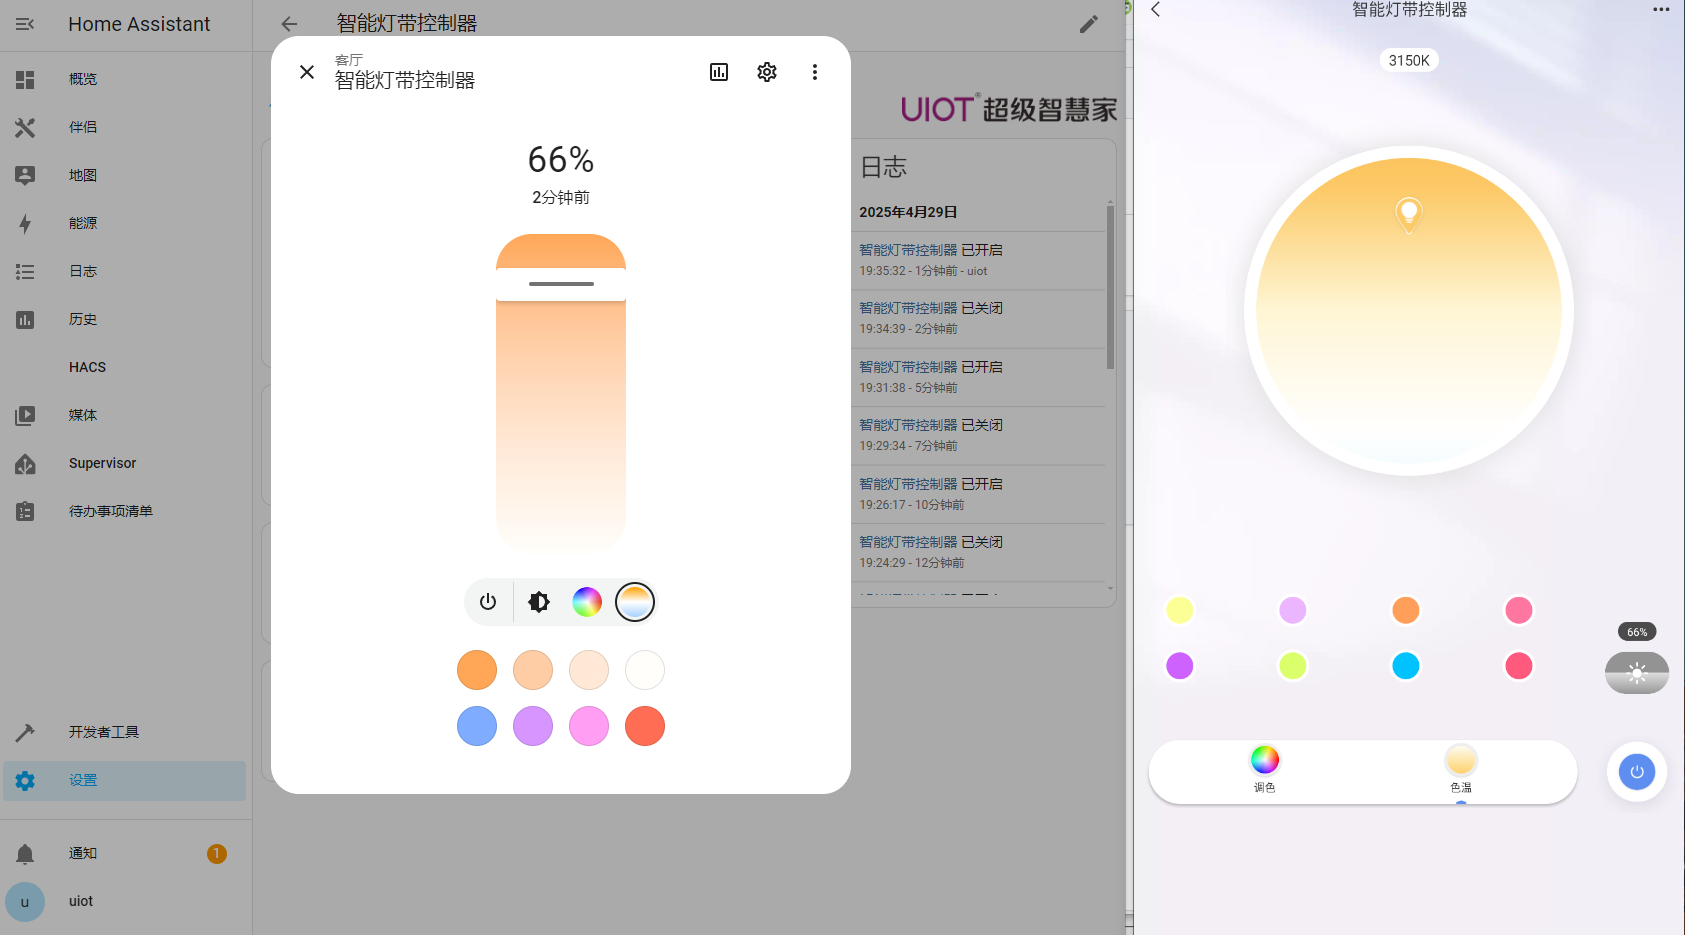Open the app's three-dot menu
The height and width of the screenshot is (935, 1685).
[1661, 10]
